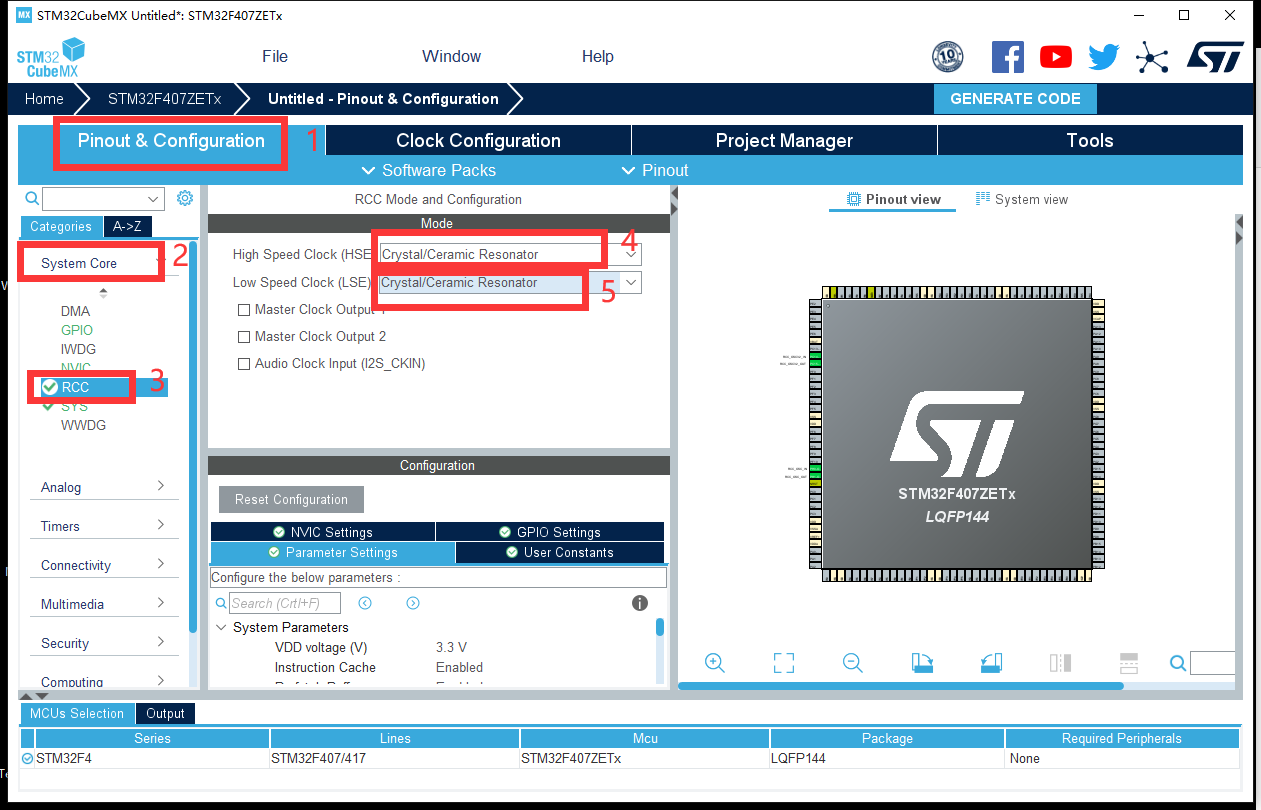Screen dimensions: 1261x810
Task: Open User Constants tab
Action: (x=560, y=552)
